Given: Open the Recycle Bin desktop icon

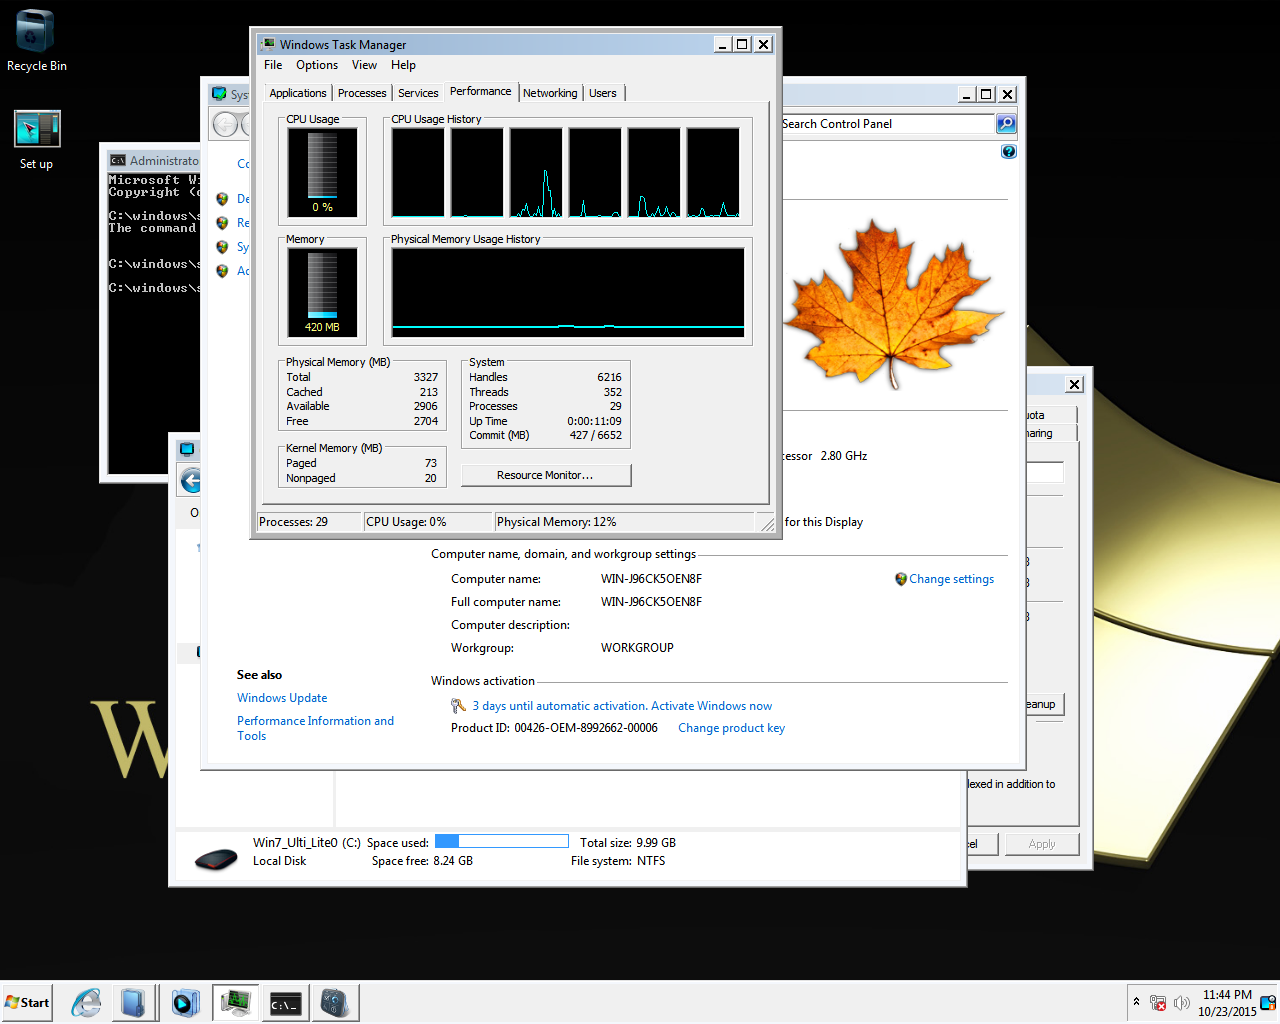Looking at the screenshot, I should pos(36,40).
